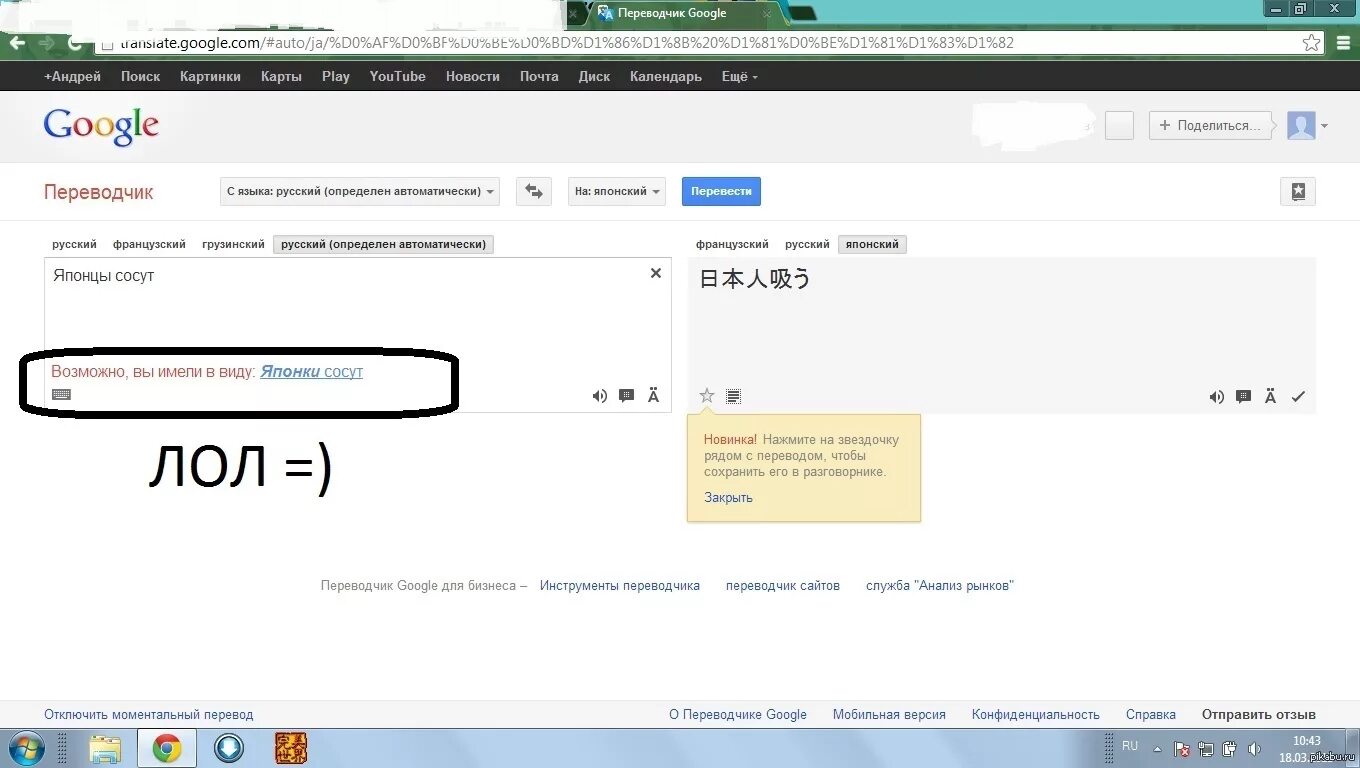
Task: Select source language французский tab
Action: (x=149, y=244)
